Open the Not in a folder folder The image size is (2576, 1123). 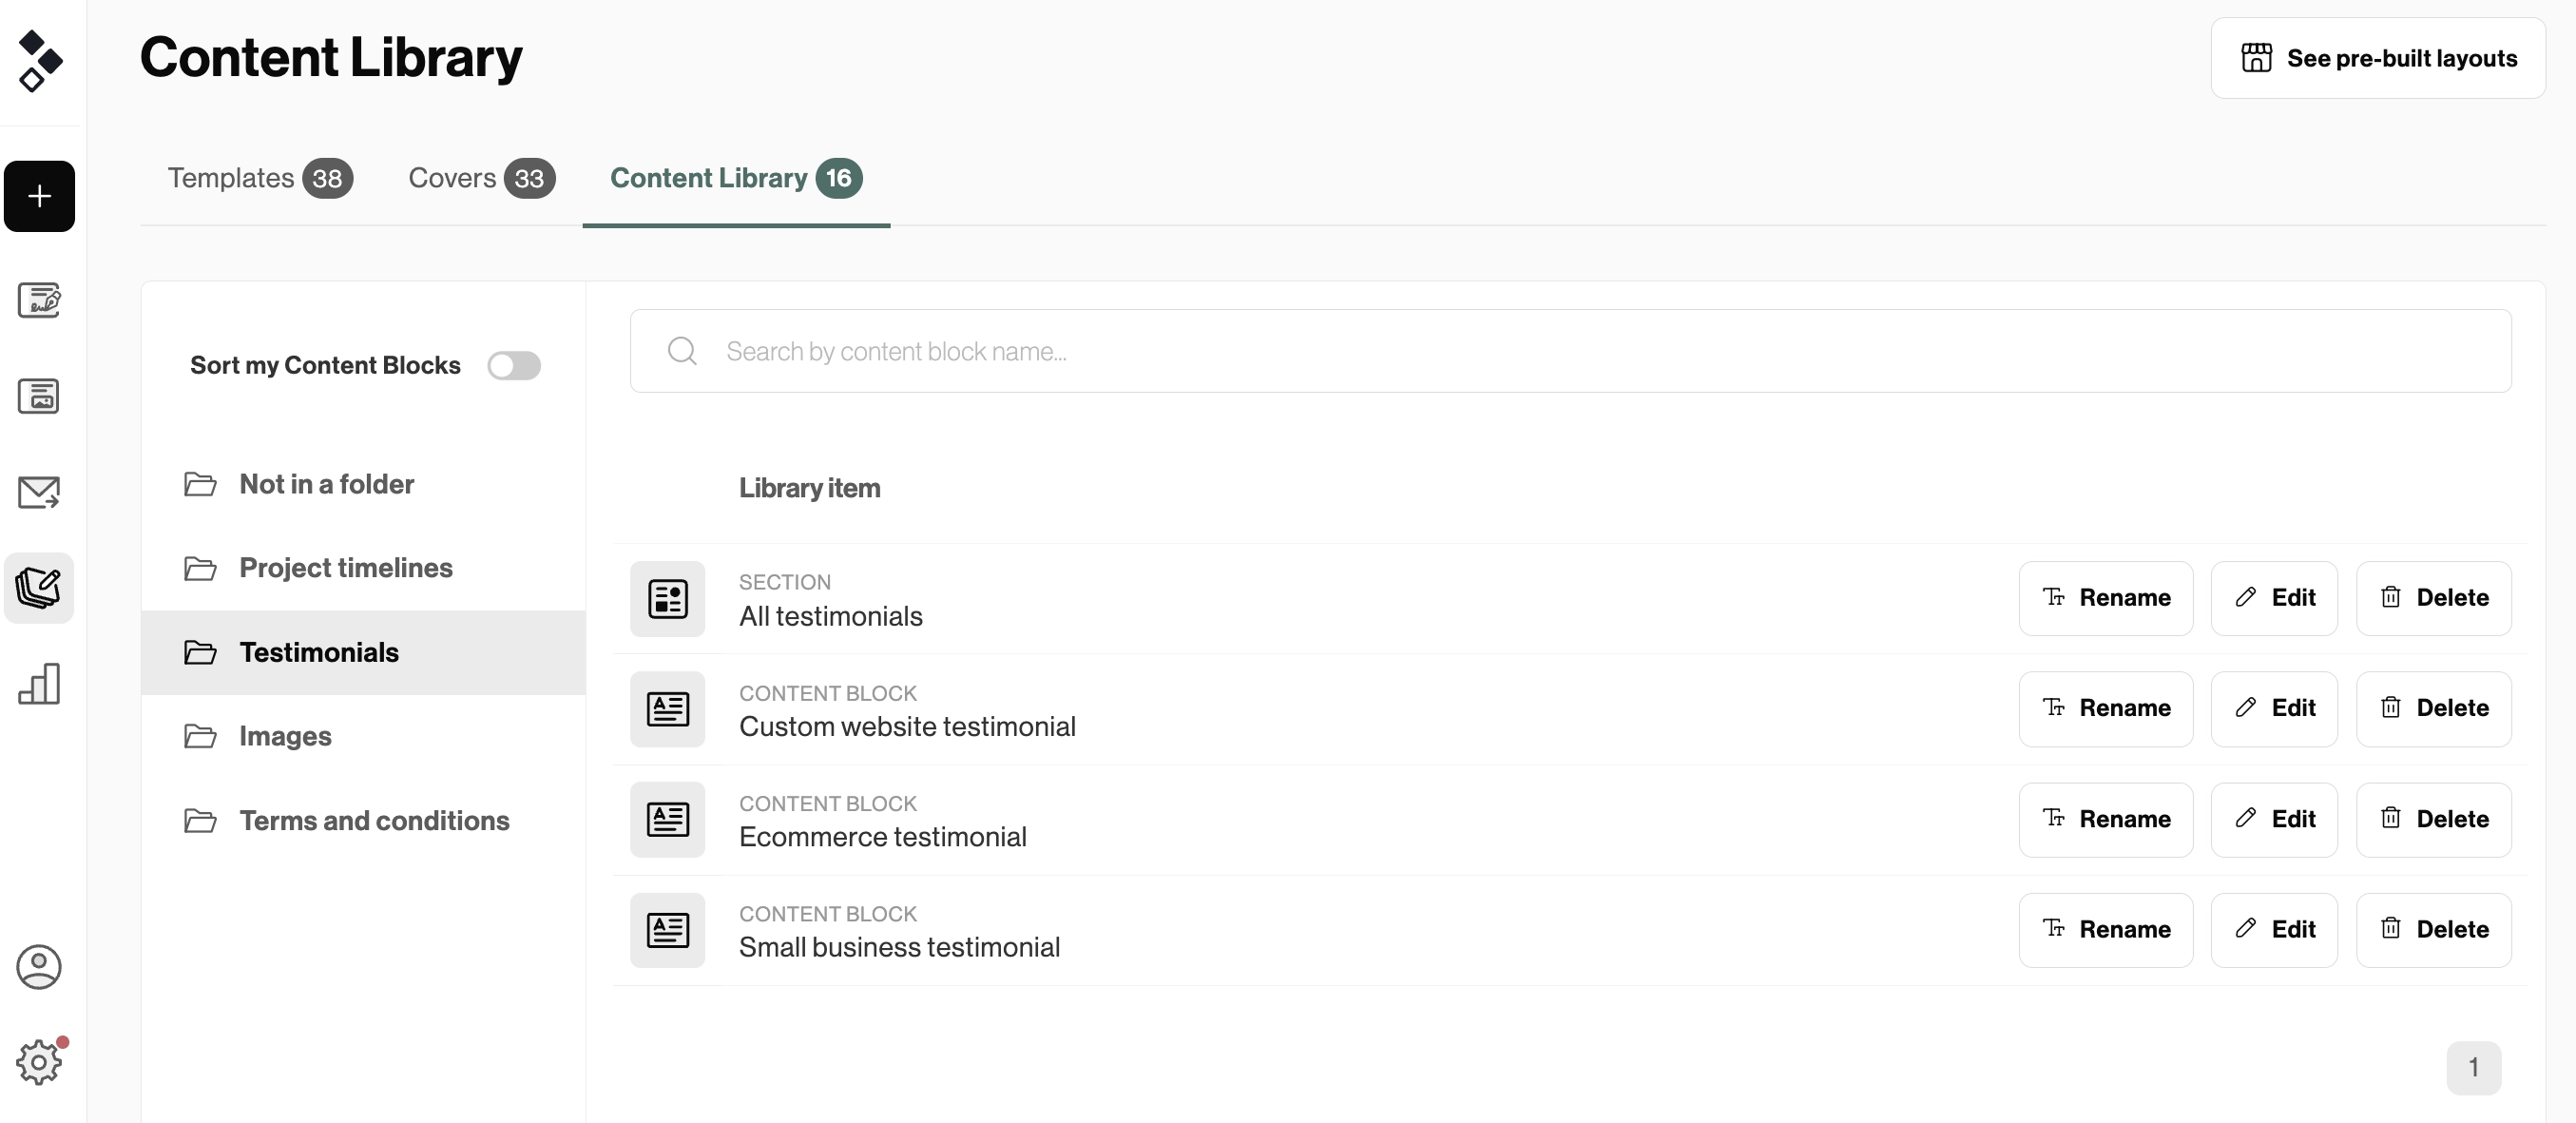pyautogui.click(x=363, y=484)
